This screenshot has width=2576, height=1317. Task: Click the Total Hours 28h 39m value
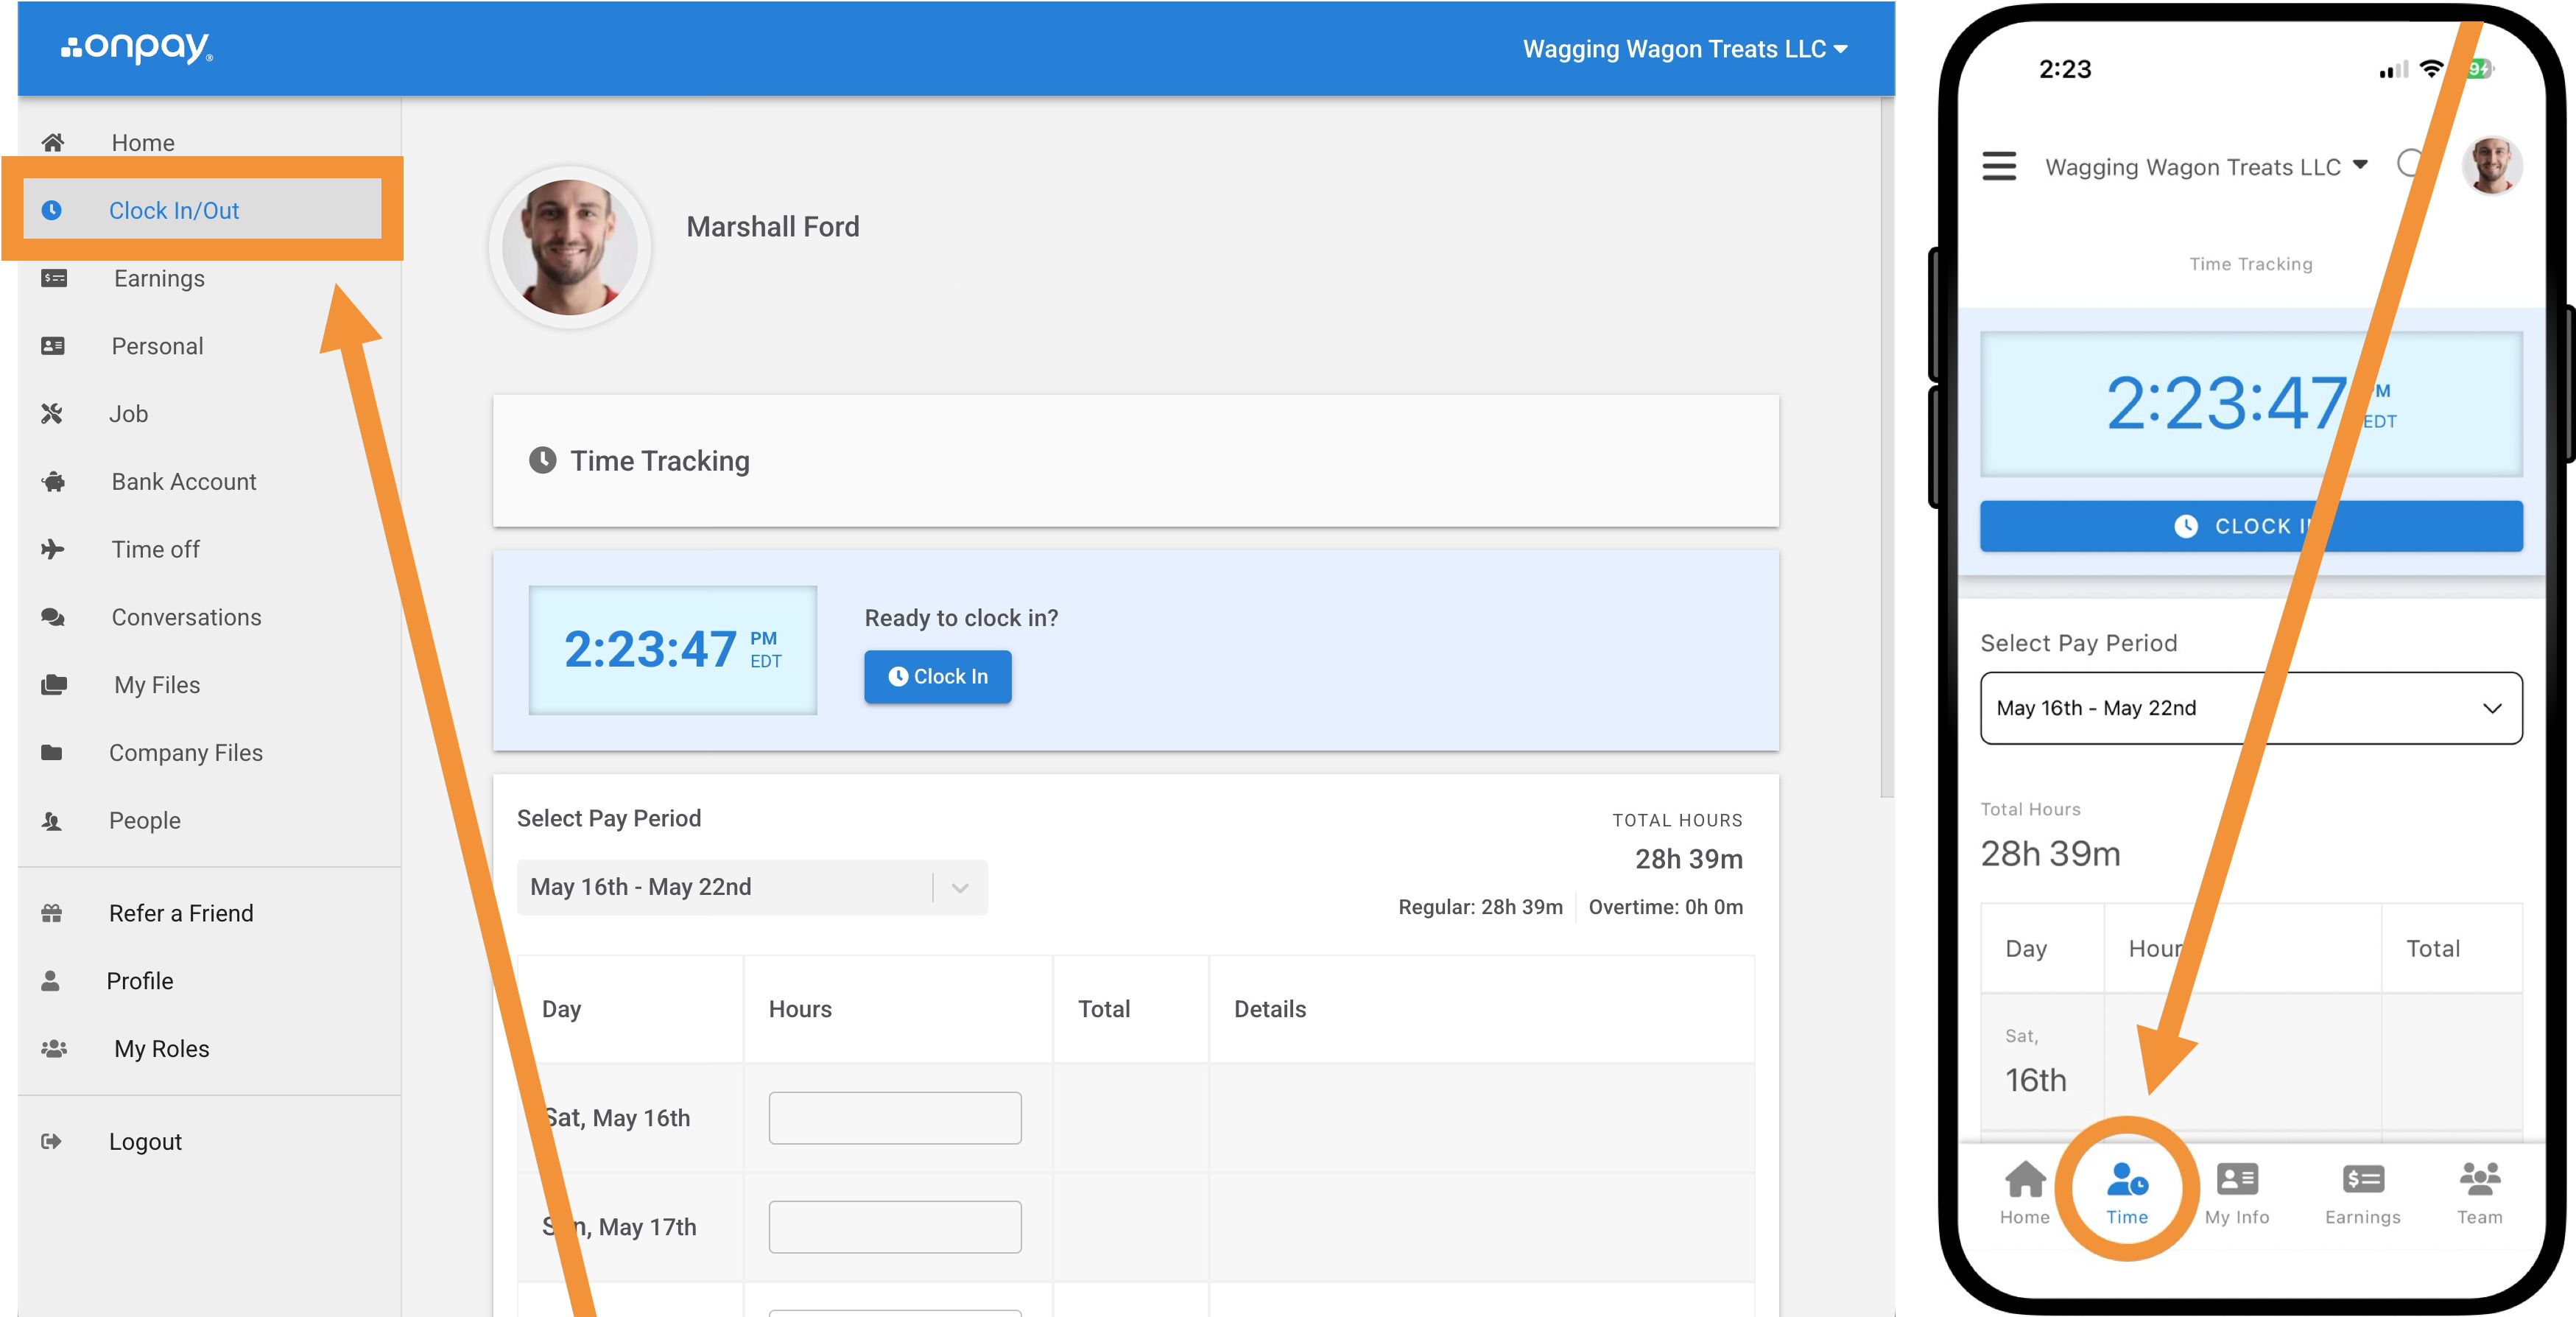point(1689,859)
